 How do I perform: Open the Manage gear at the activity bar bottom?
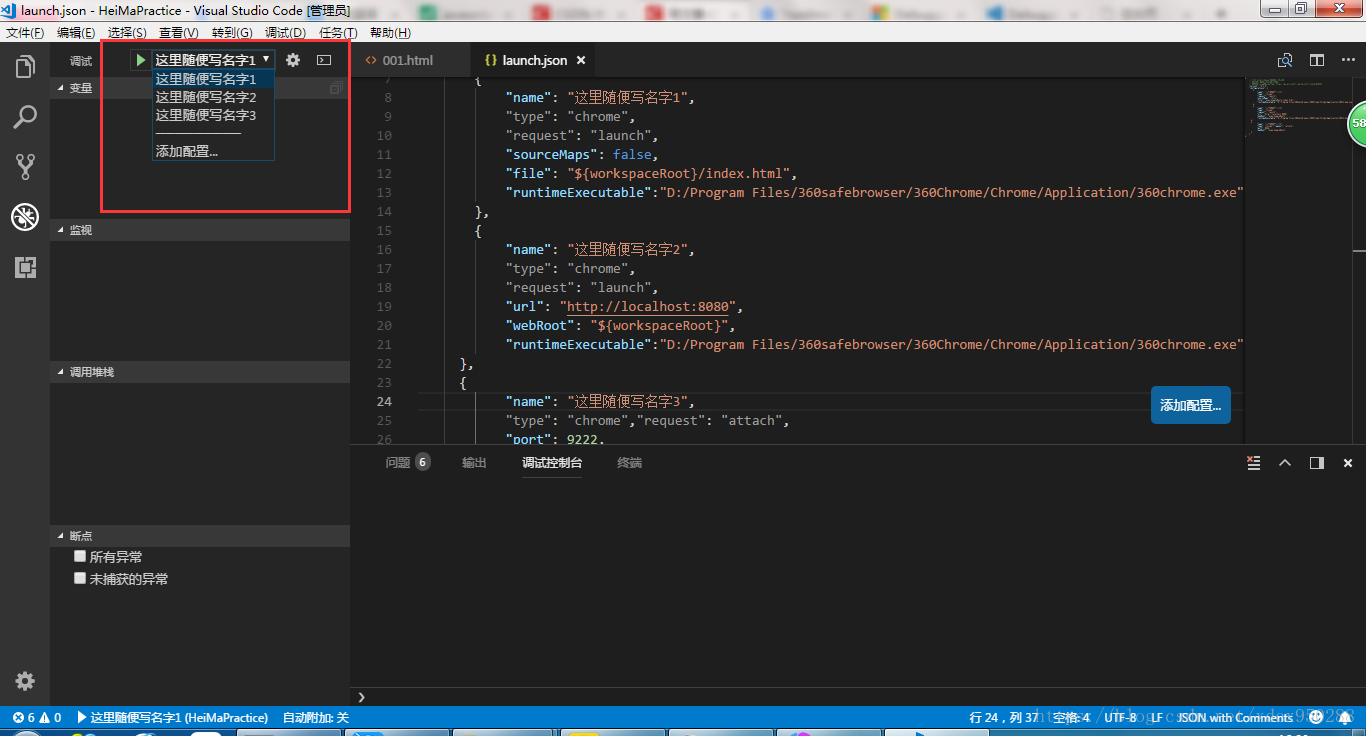(x=25, y=681)
